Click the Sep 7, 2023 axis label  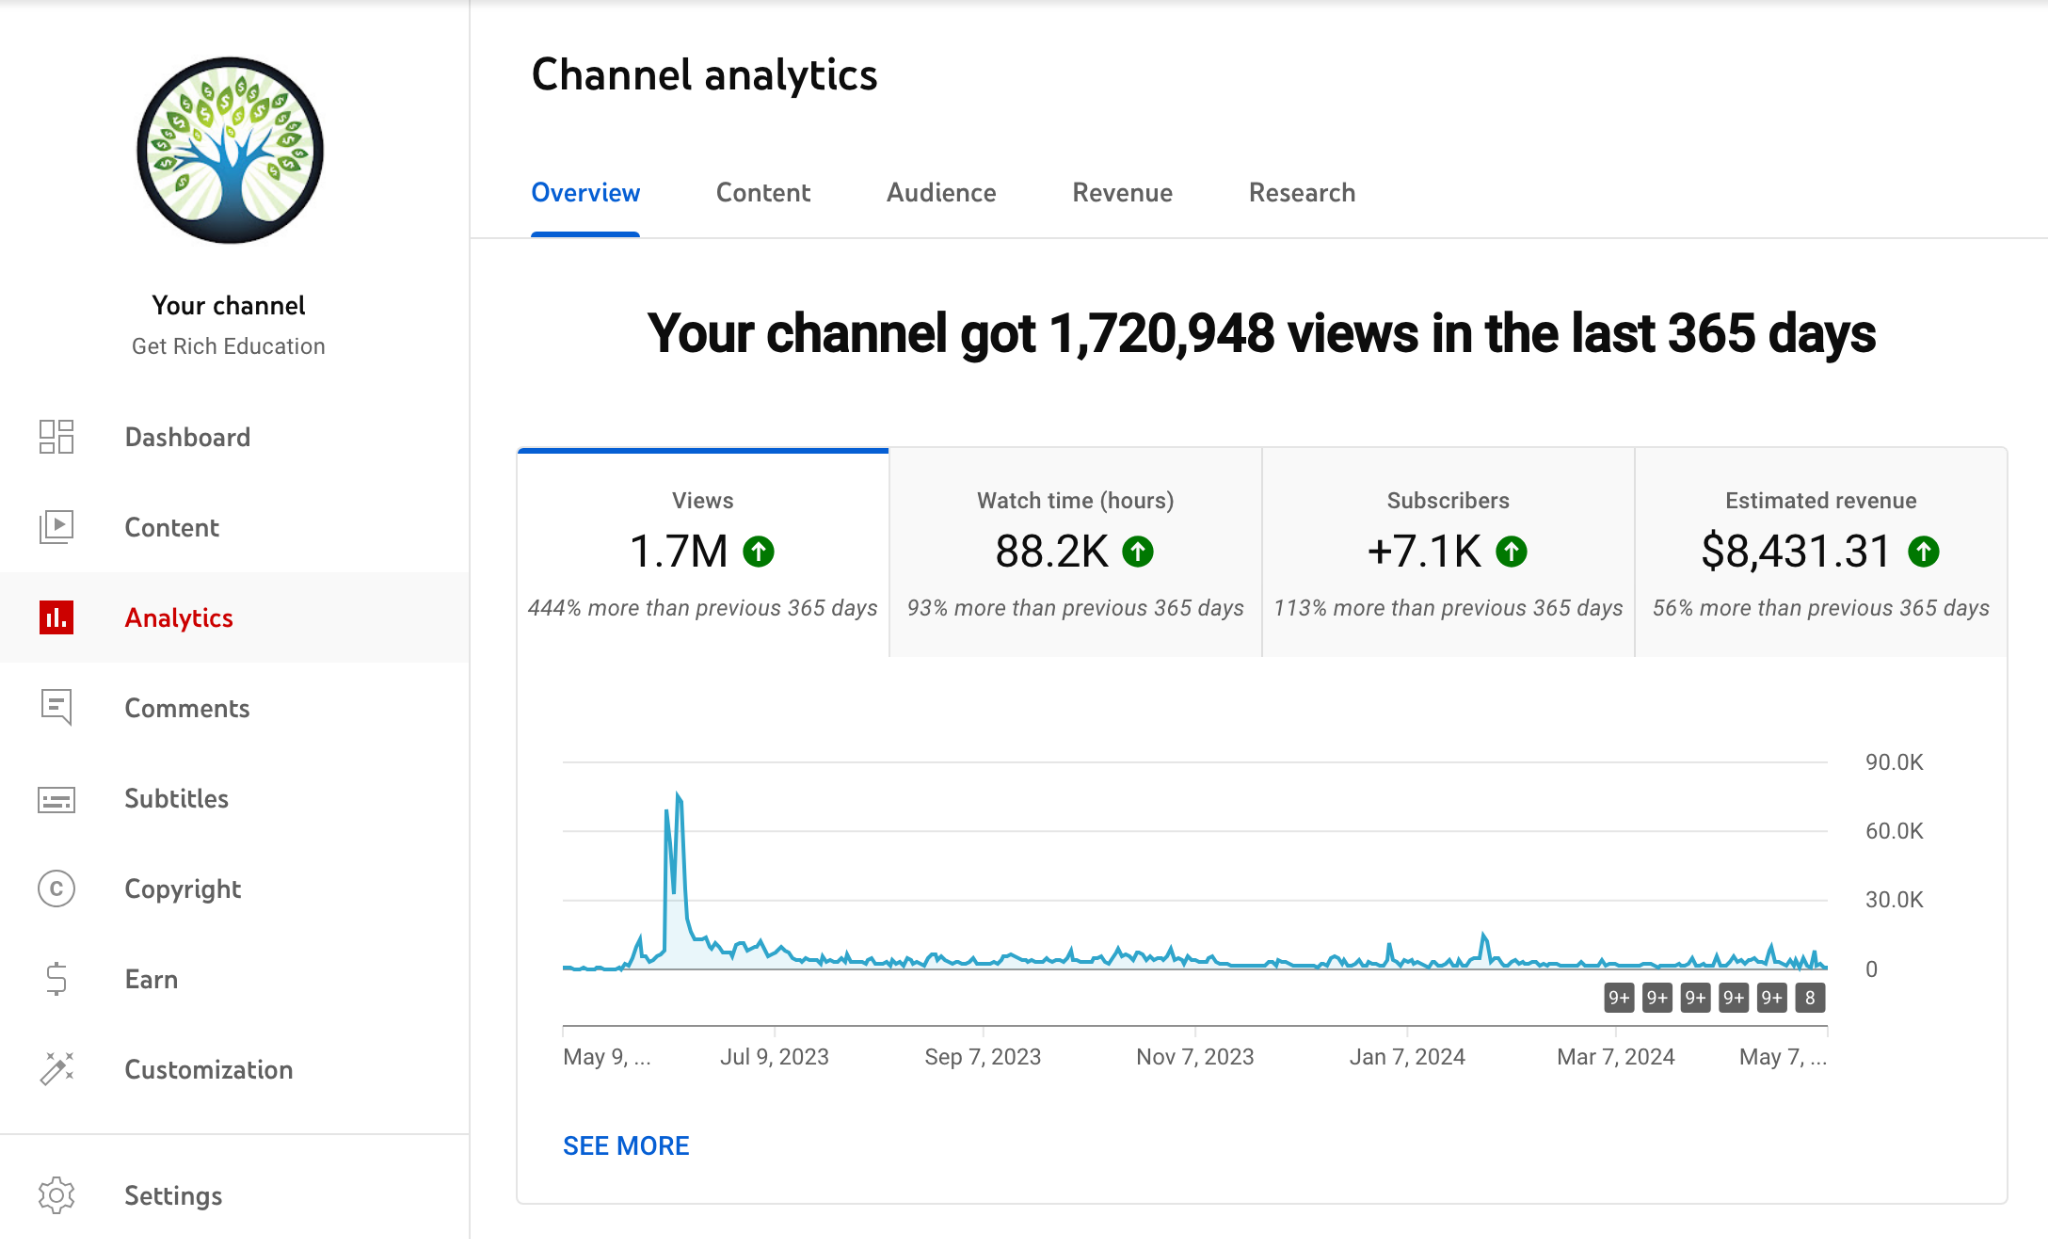pos(983,1057)
